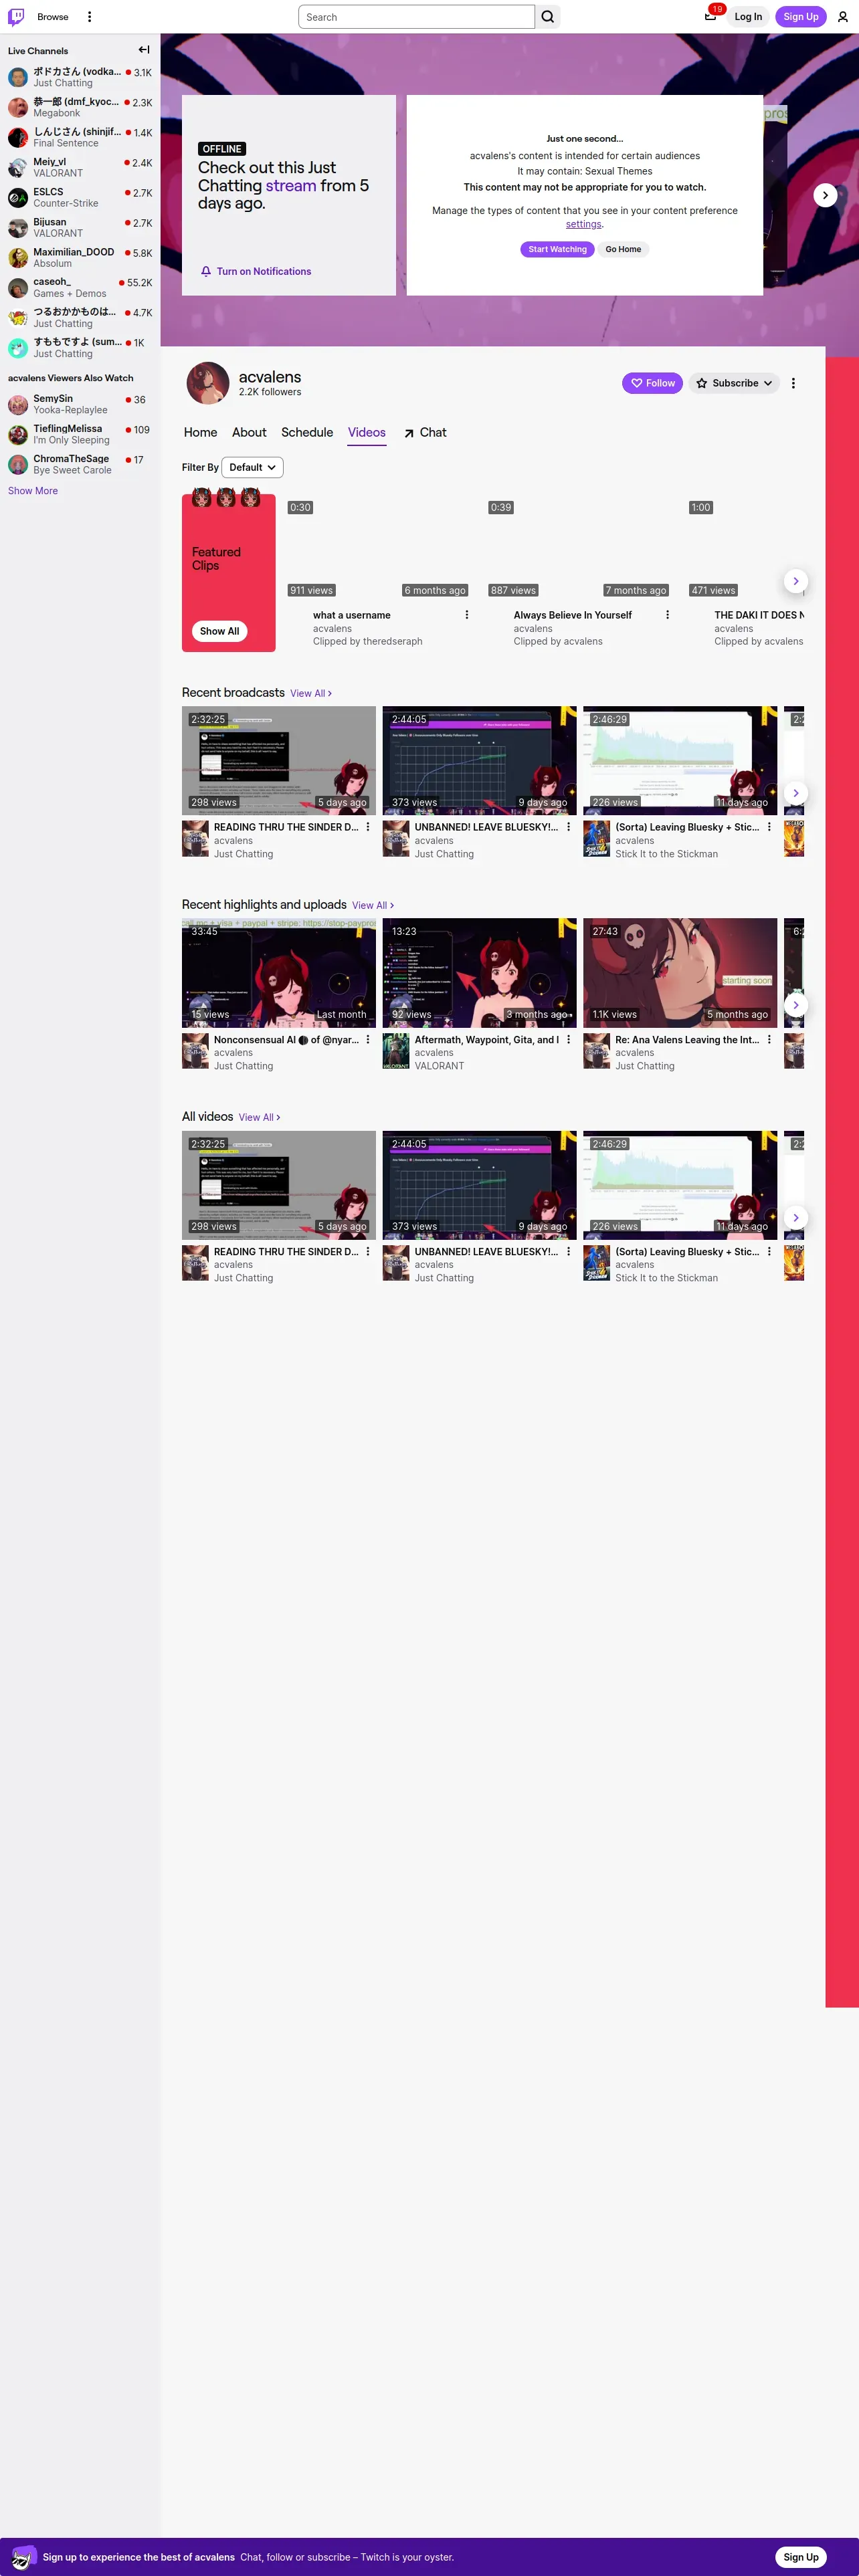Open the Twitch home logo
Screen dimensions: 859x2576
[16, 17]
